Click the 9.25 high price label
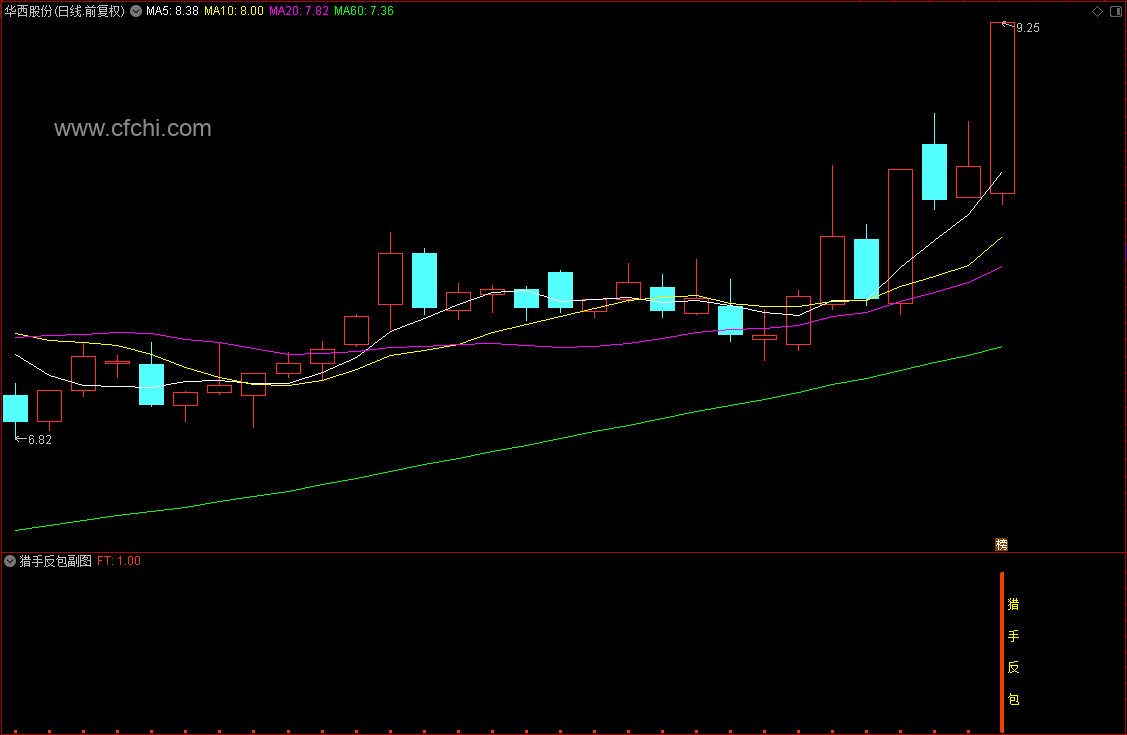The image size is (1127, 735). coord(1028,28)
